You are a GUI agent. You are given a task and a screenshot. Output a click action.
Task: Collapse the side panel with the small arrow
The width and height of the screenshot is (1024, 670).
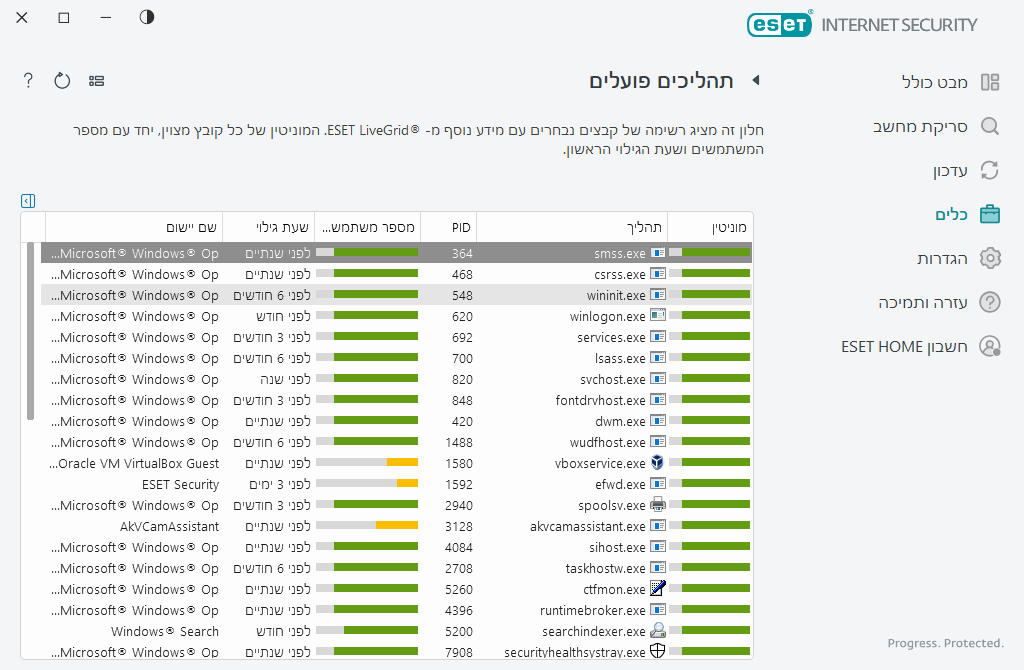pyautogui.click(x=29, y=200)
